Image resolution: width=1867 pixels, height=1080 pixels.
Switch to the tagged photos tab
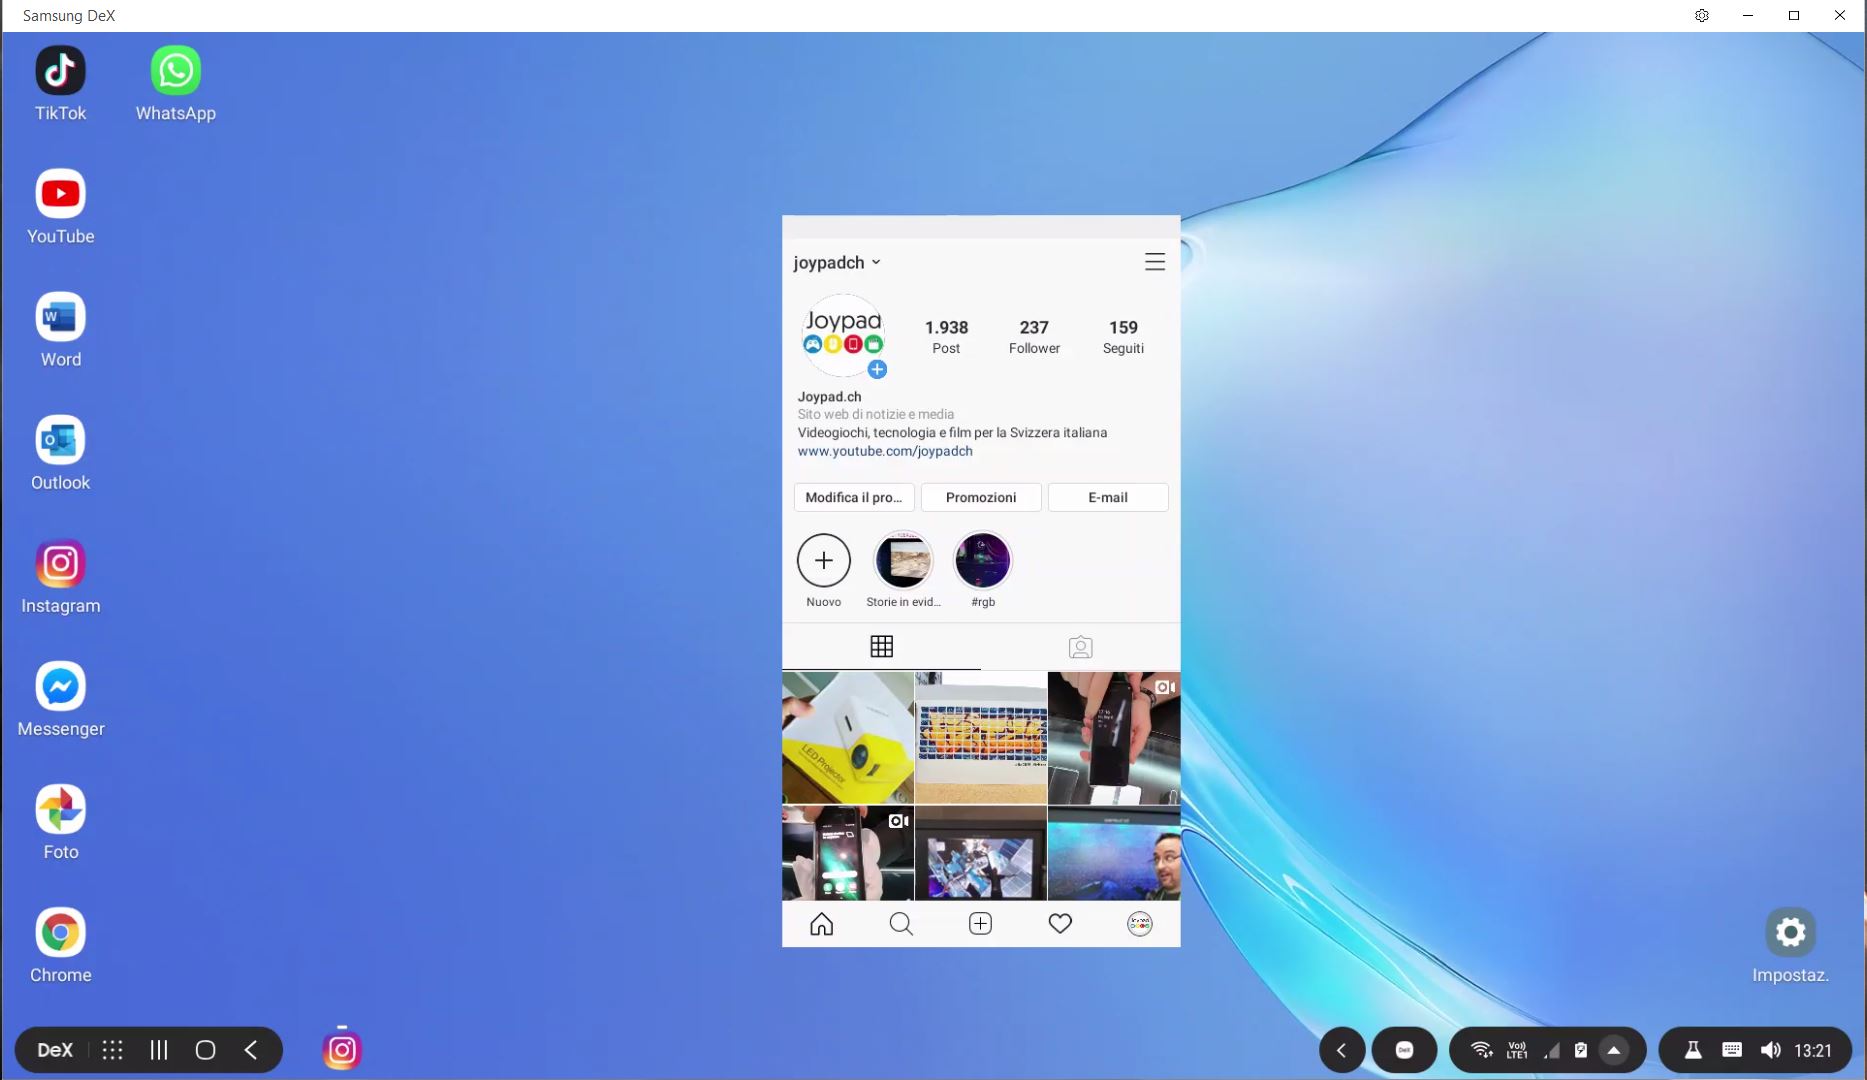(1080, 647)
